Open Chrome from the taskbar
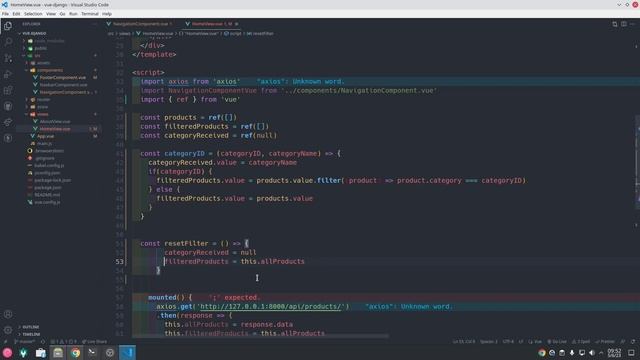The image size is (640, 360). tap(76, 353)
